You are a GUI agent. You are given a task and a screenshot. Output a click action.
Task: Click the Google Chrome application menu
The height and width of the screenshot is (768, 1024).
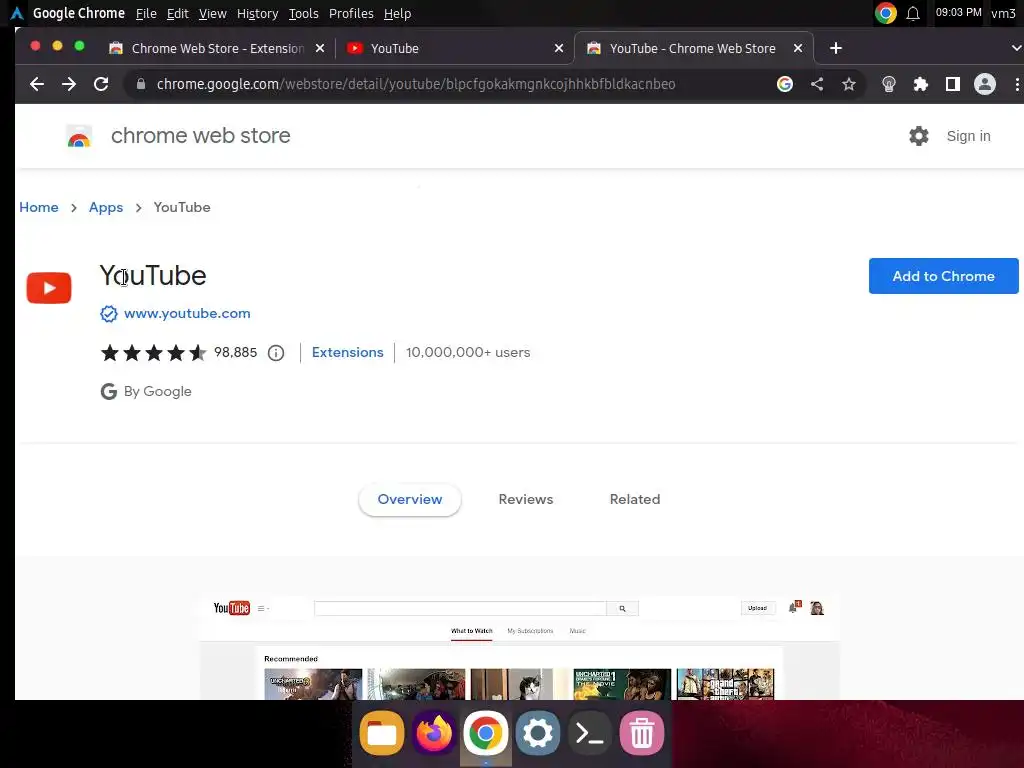click(x=78, y=13)
